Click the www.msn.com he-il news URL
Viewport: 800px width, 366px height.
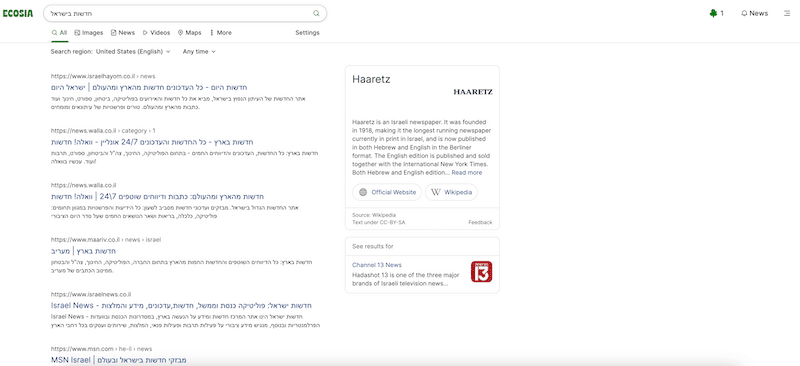coord(102,349)
